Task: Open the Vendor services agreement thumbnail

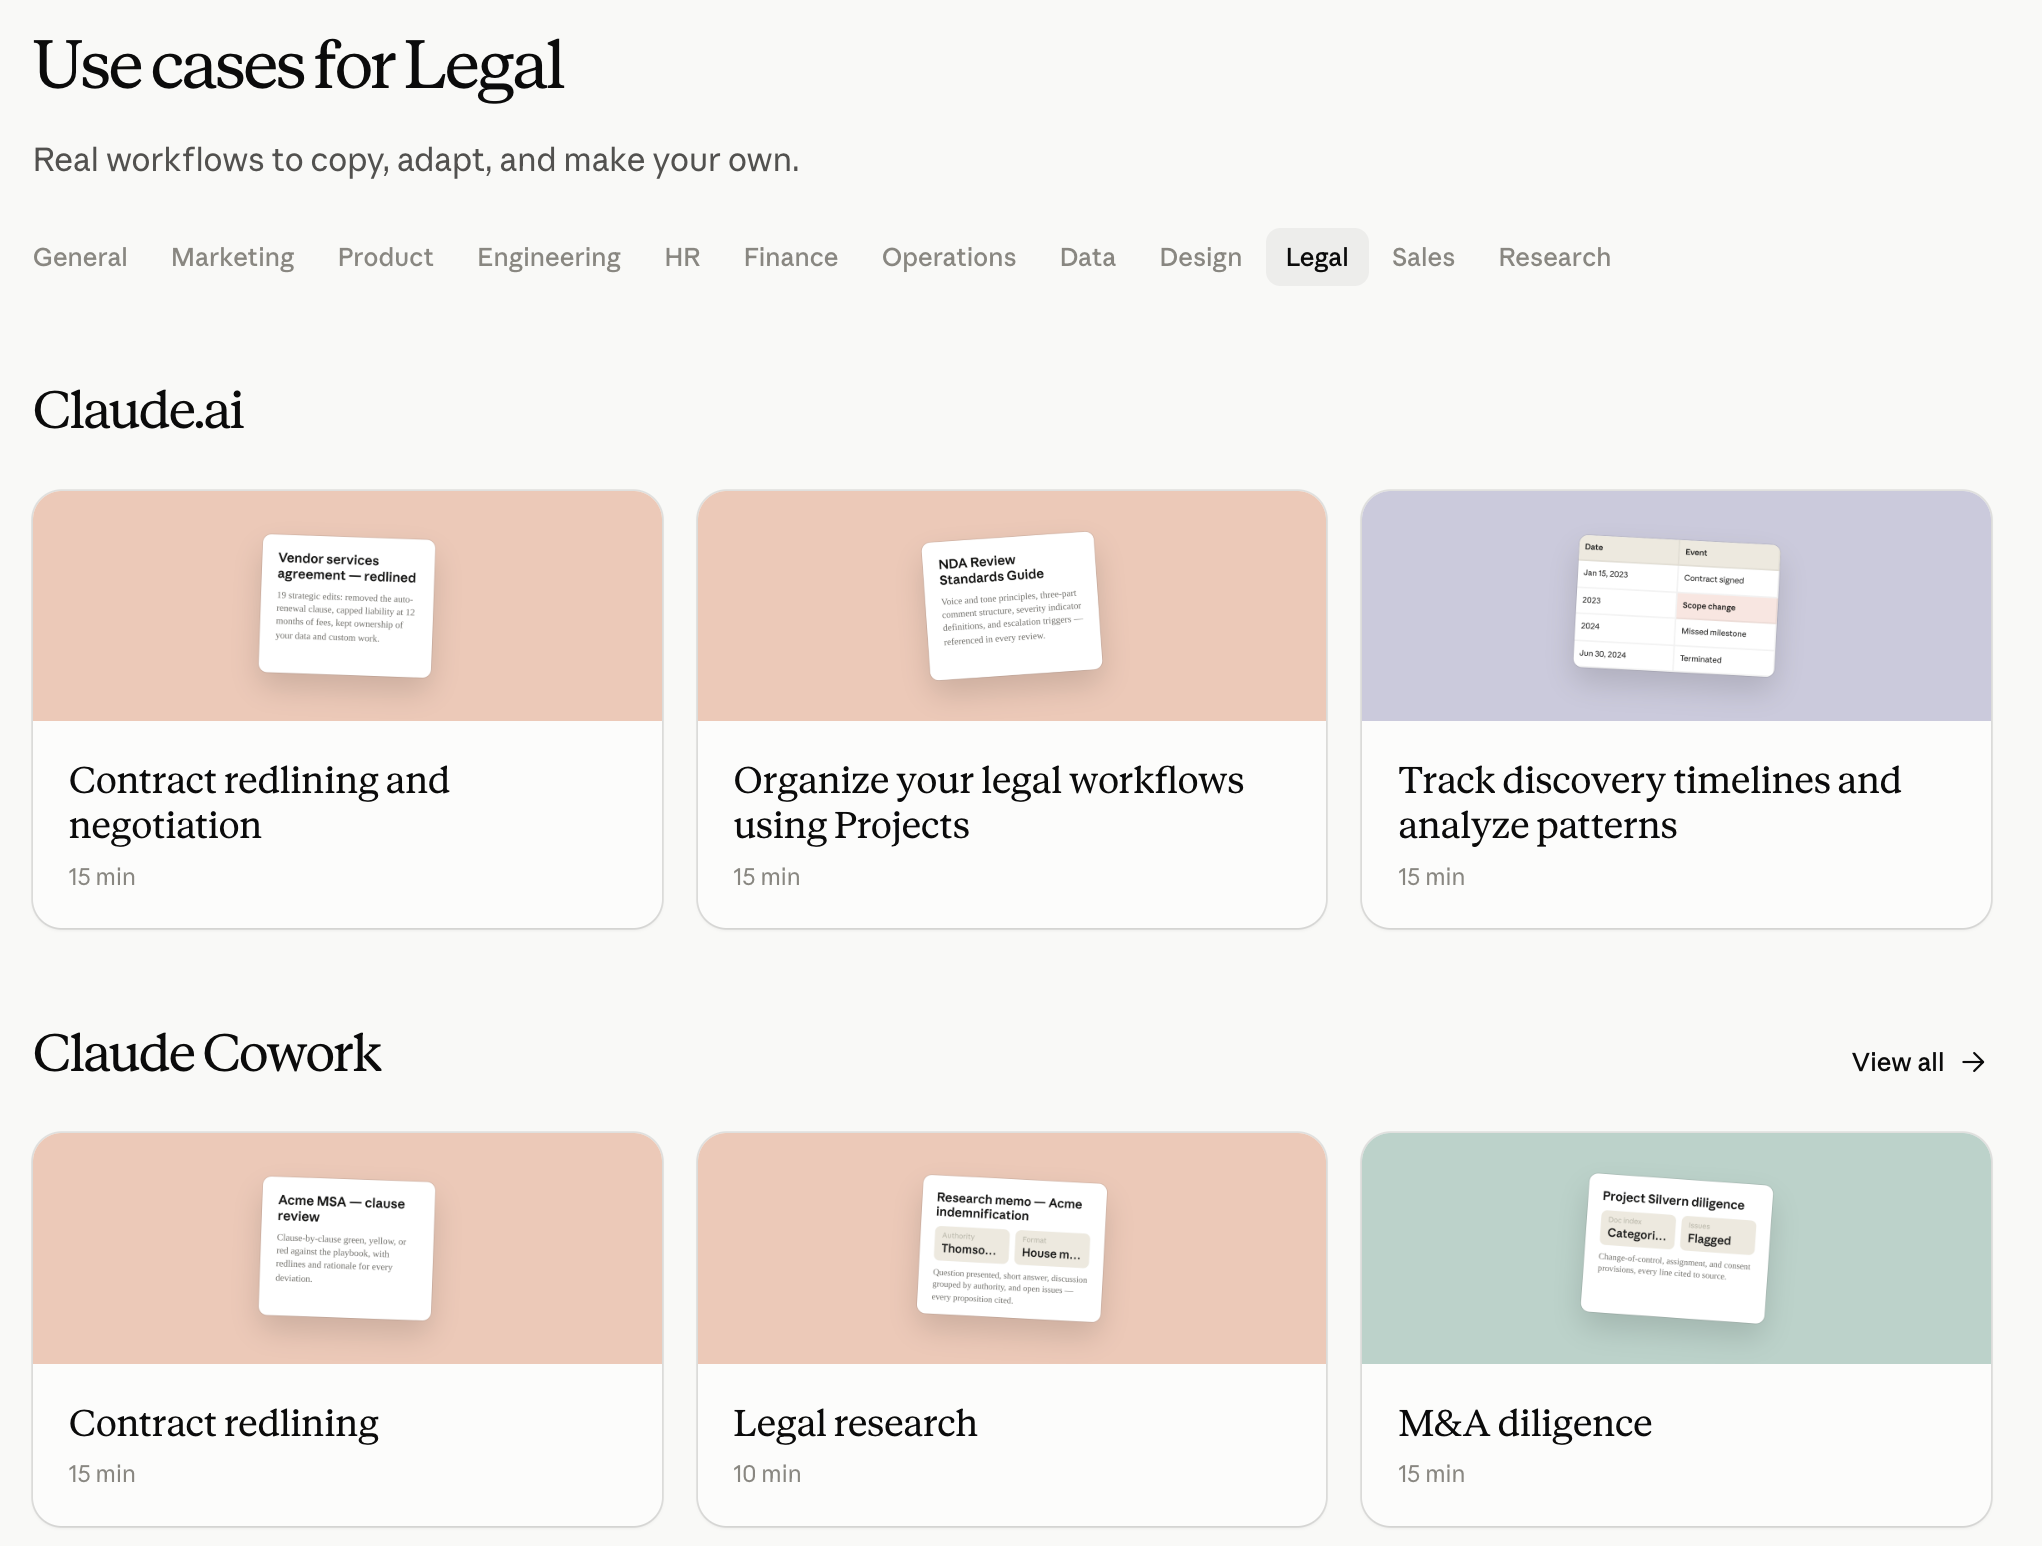Action: tap(347, 606)
